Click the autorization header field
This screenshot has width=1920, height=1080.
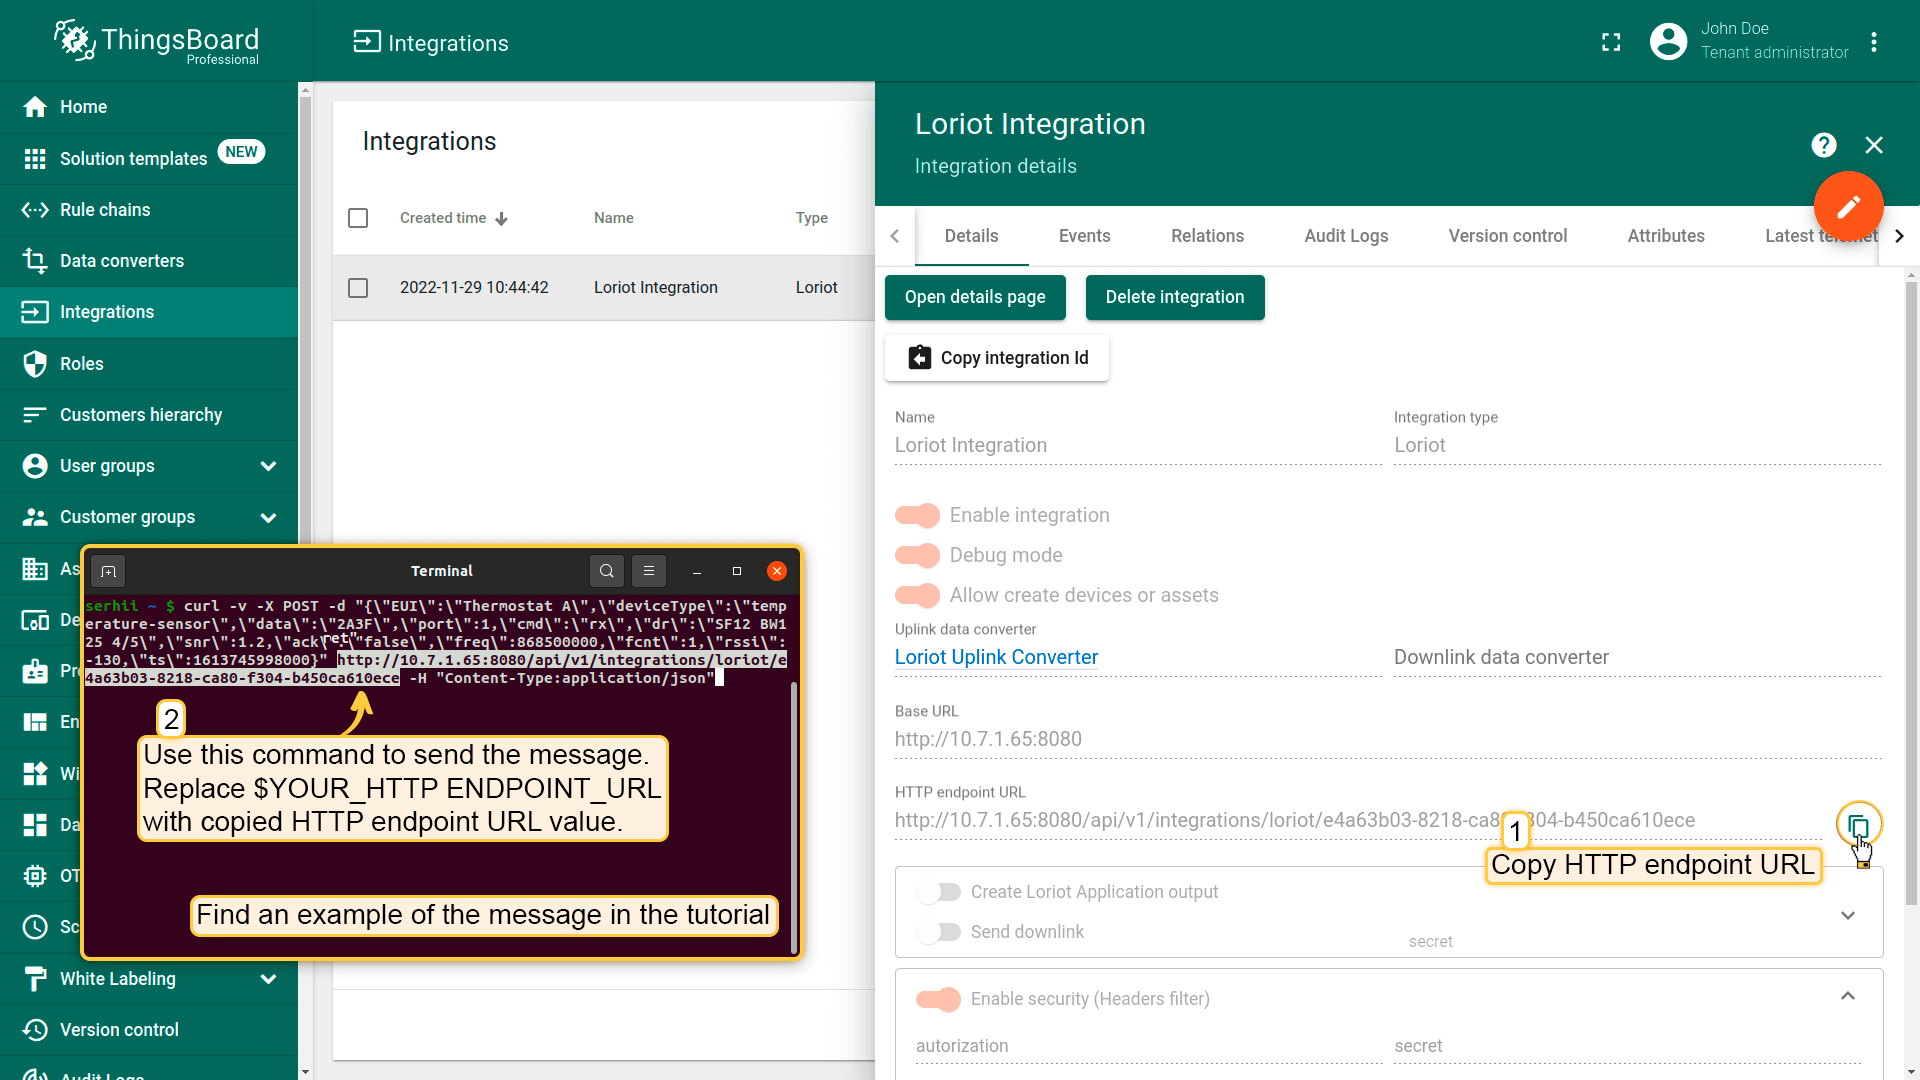click(x=1149, y=1046)
